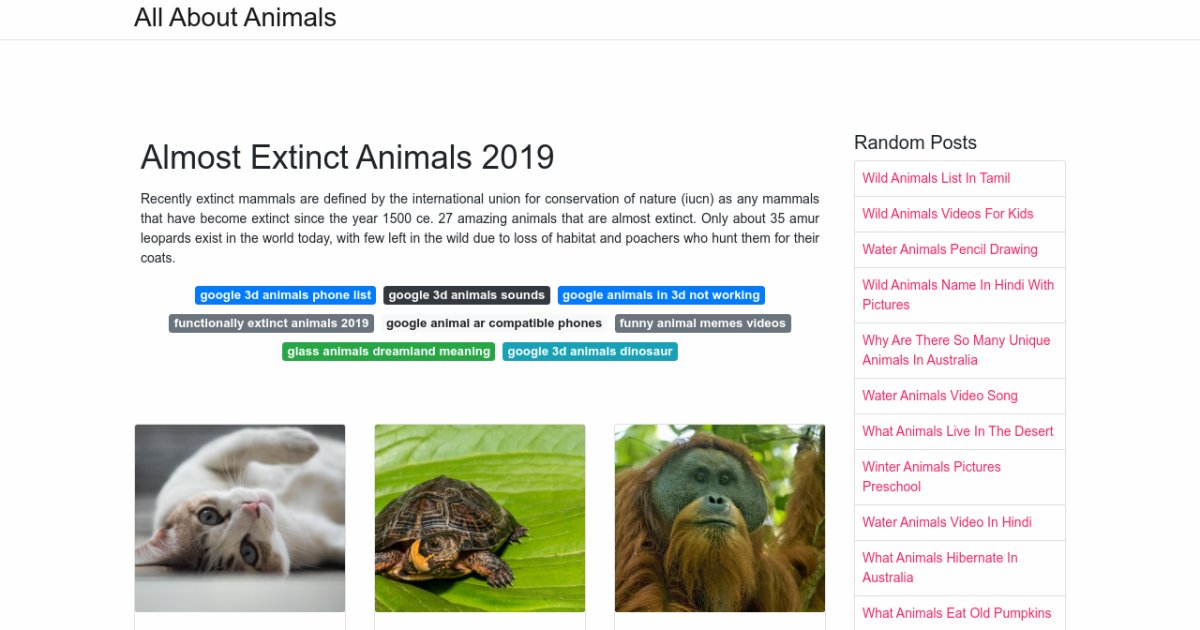Viewport: 1200px width, 630px height.
Task: Click the turtle on leaf thumbnail
Action: click(480, 518)
